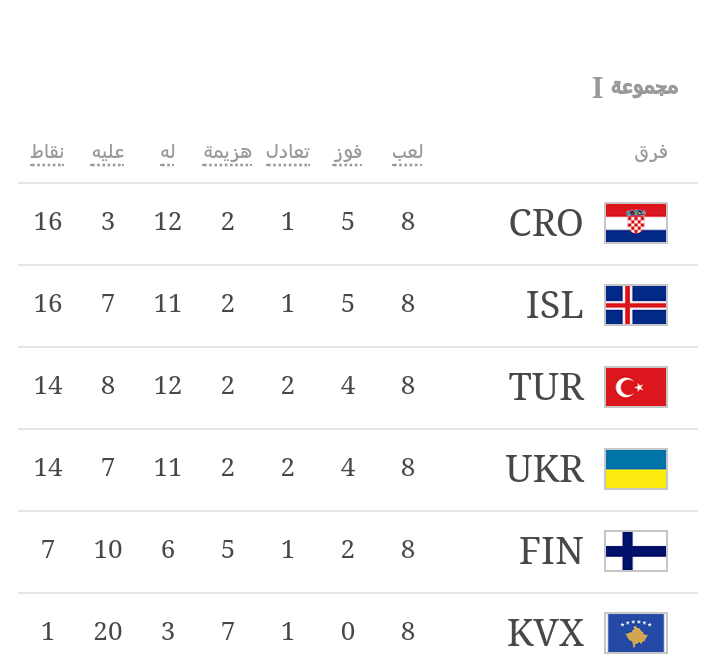Click the لعب played column header
Screen dimensions: 716x672
407,152
